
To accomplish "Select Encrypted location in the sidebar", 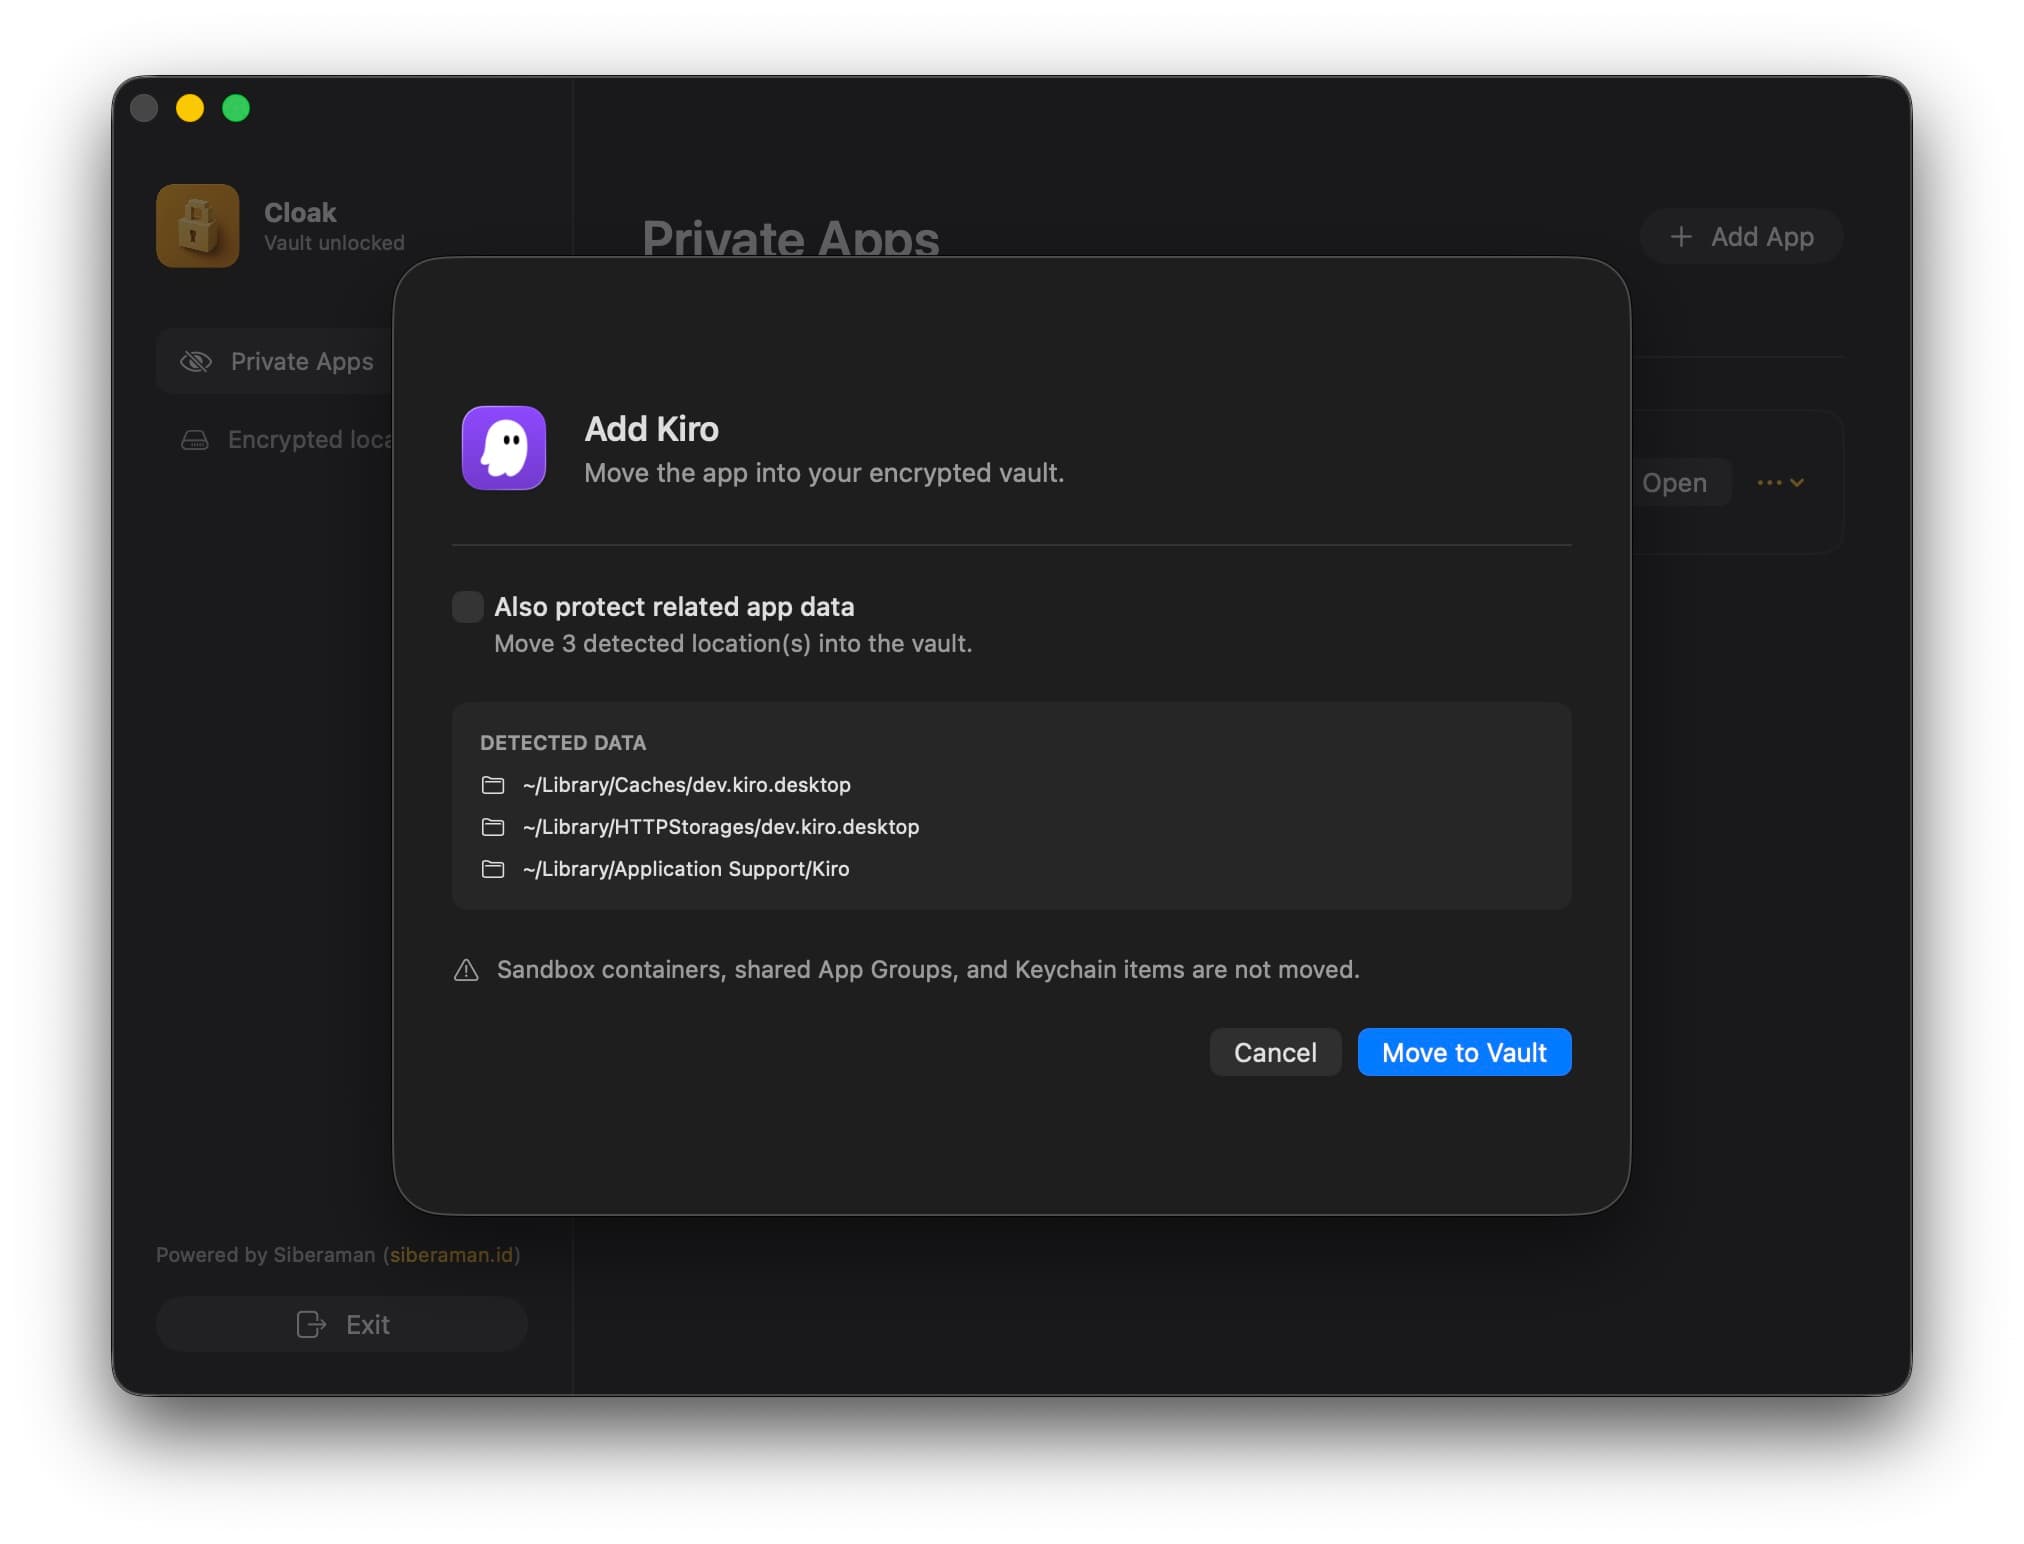I will pos(276,440).
